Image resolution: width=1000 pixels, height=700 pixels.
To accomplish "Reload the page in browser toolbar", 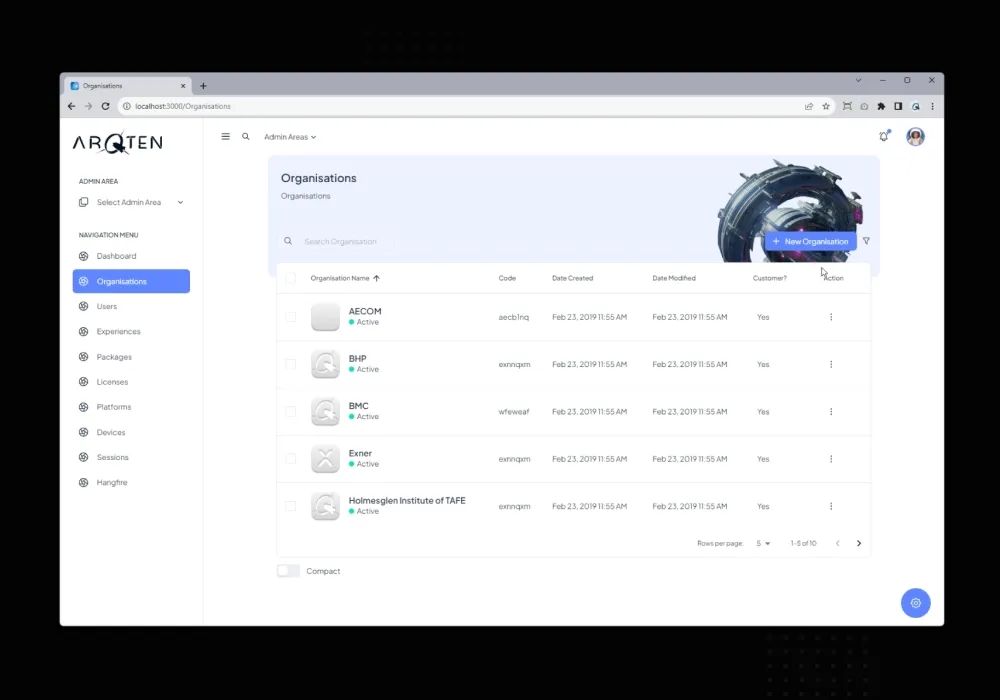I will point(105,106).
